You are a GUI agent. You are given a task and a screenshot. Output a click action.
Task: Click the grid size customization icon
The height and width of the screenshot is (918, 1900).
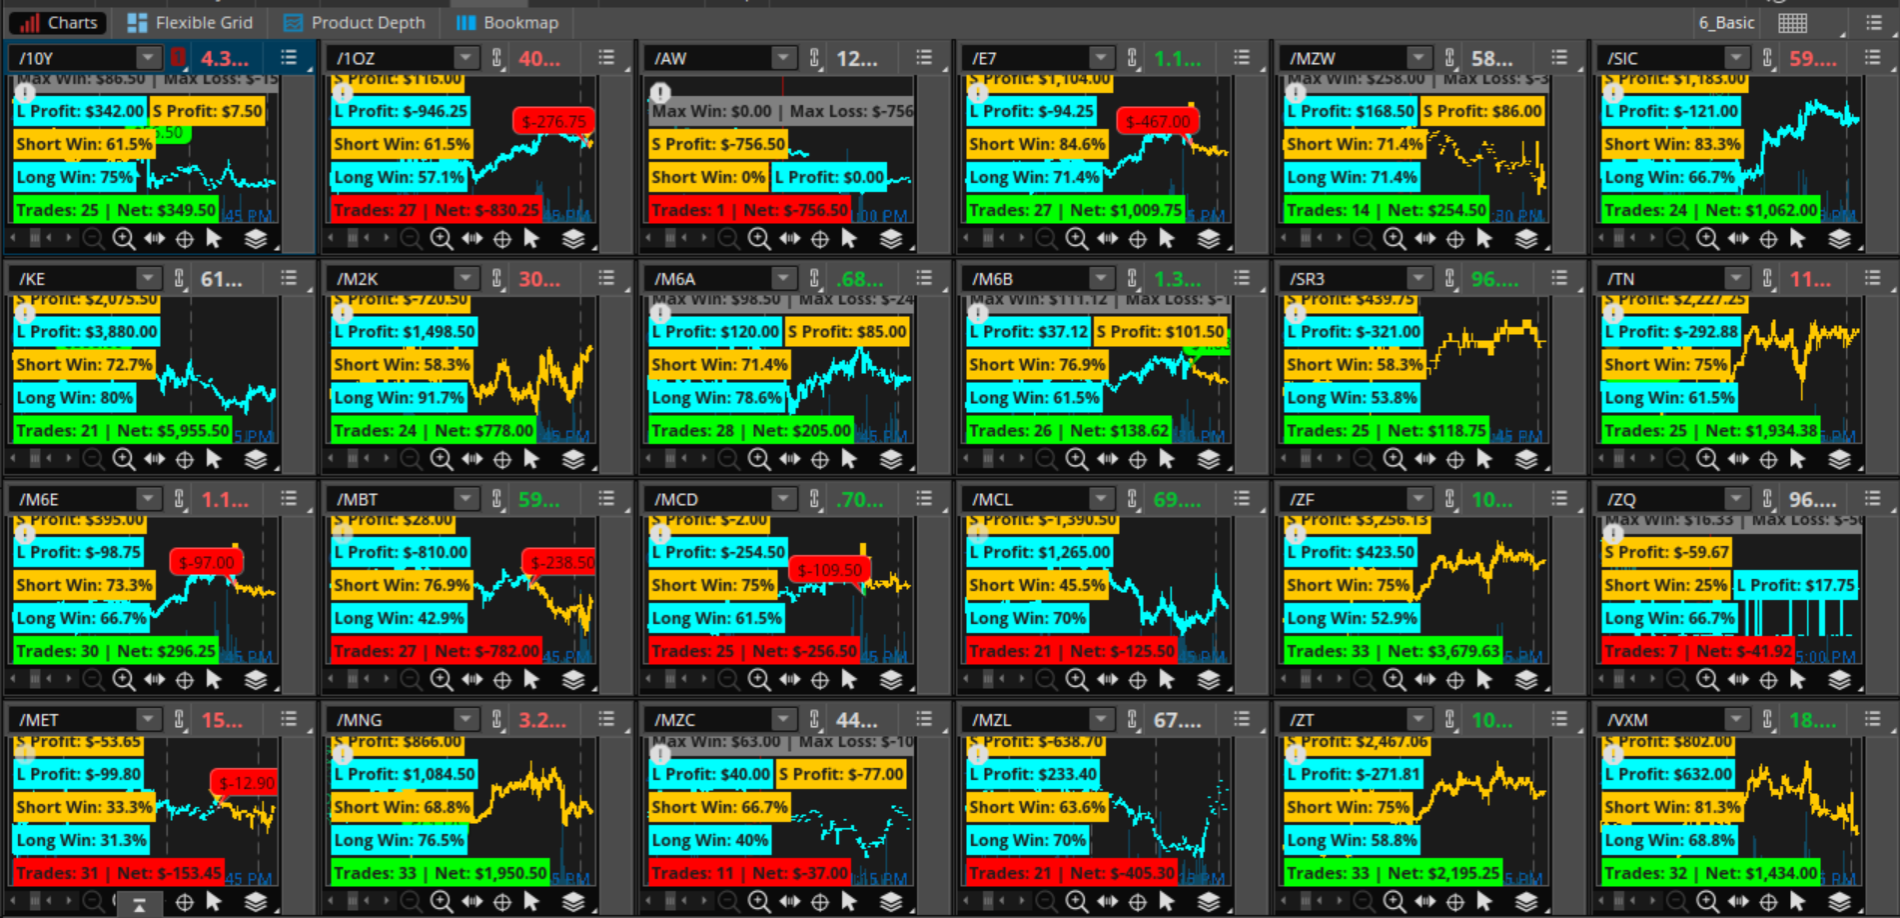[1793, 22]
